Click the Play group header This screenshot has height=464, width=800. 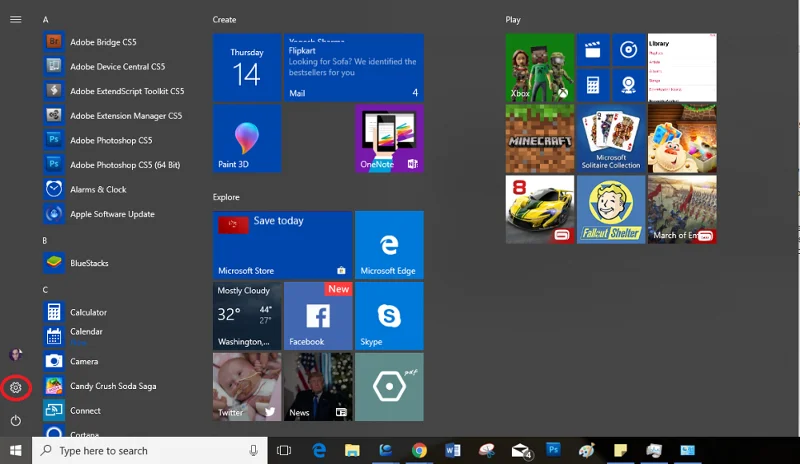tap(513, 19)
